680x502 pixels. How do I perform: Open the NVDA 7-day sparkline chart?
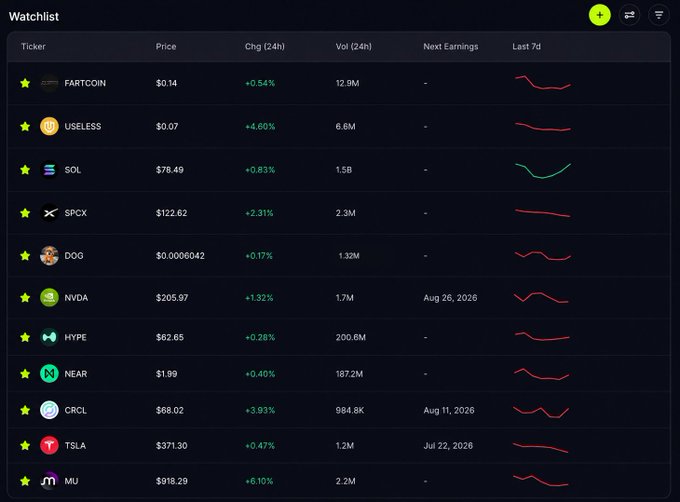[541, 297]
